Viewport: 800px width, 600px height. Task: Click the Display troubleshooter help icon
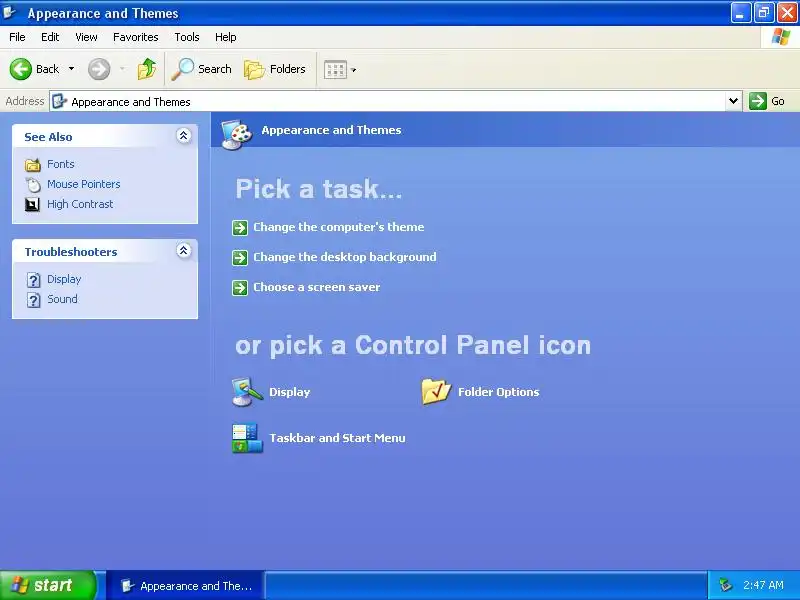pyautogui.click(x=33, y=280)
